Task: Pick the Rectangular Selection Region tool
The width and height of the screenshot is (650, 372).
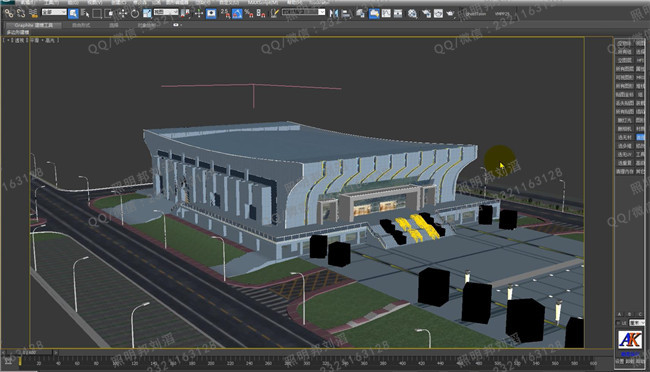Action: pos(97,13)
